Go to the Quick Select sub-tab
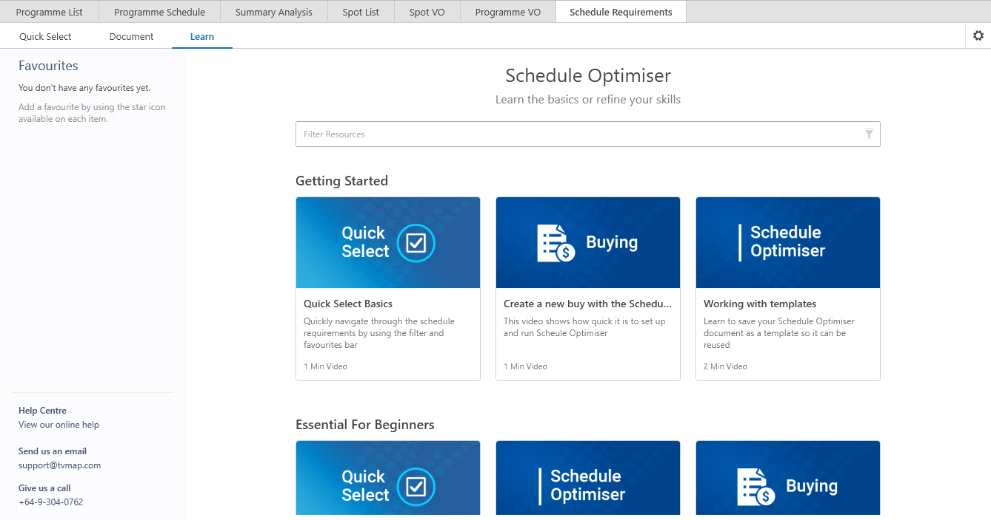 tap(45, 37)
